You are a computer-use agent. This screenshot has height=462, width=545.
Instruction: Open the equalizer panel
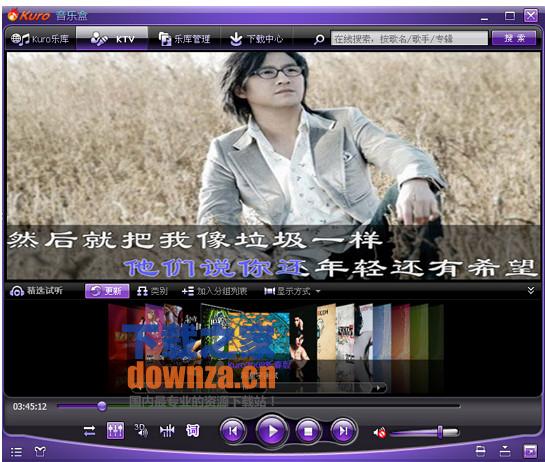click(115, 431)
